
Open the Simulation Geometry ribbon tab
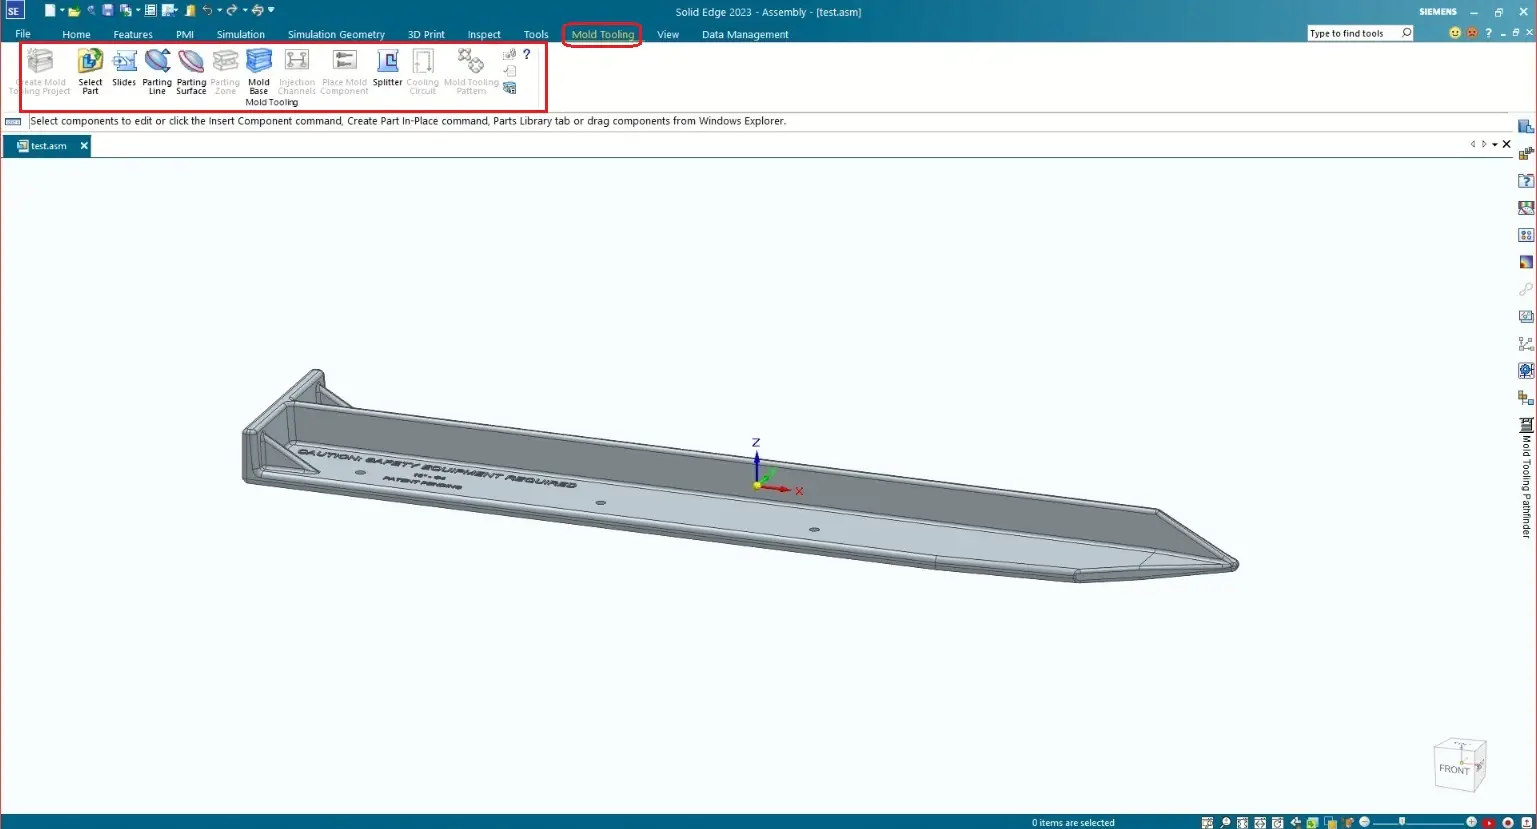point(336,34)
